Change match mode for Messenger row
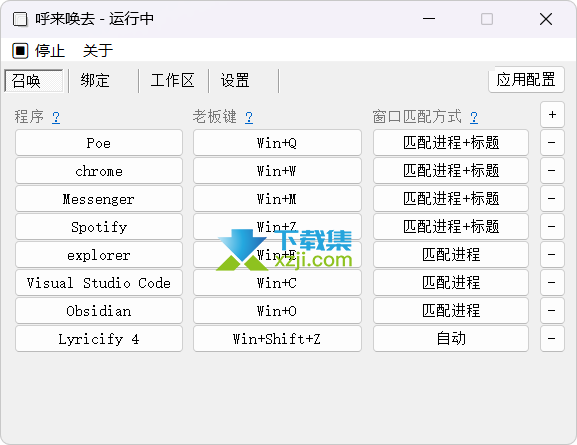577x445 pixels. (451, 198)
